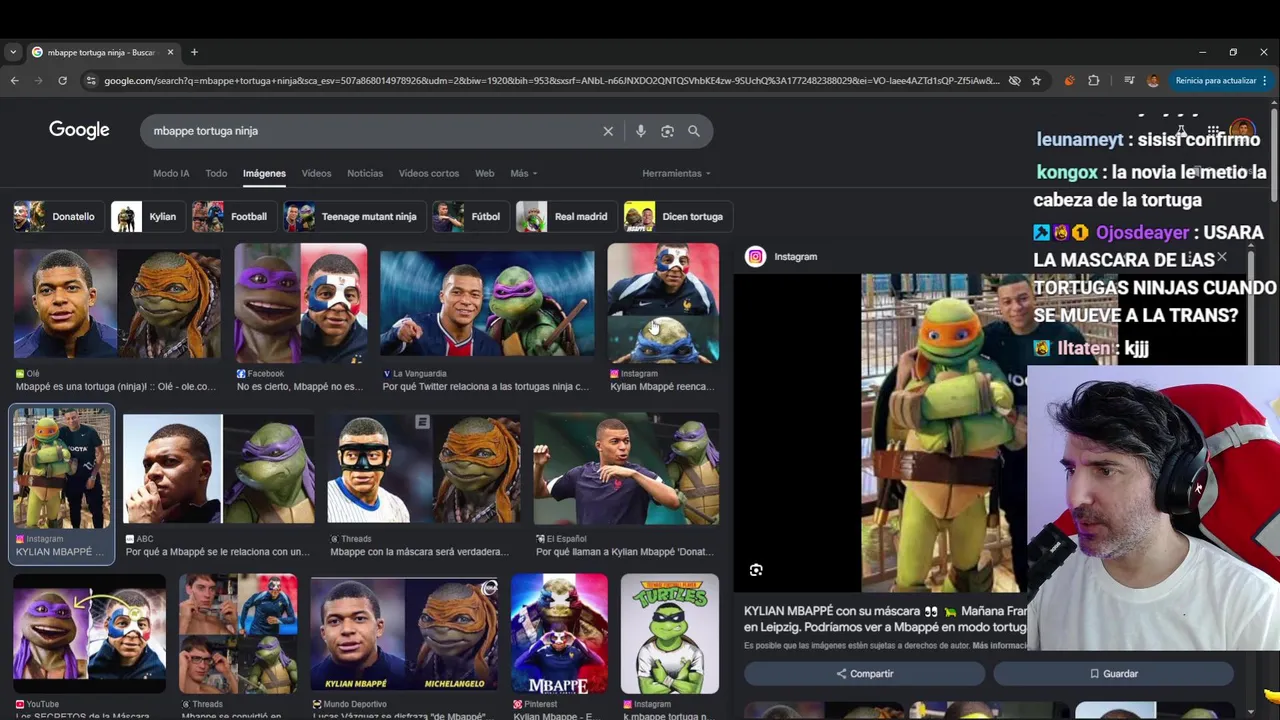This screenshot has width=1280, height=720.
Task: Open Por qué Twitter relaciona link
Action: (x=486, y=386)
